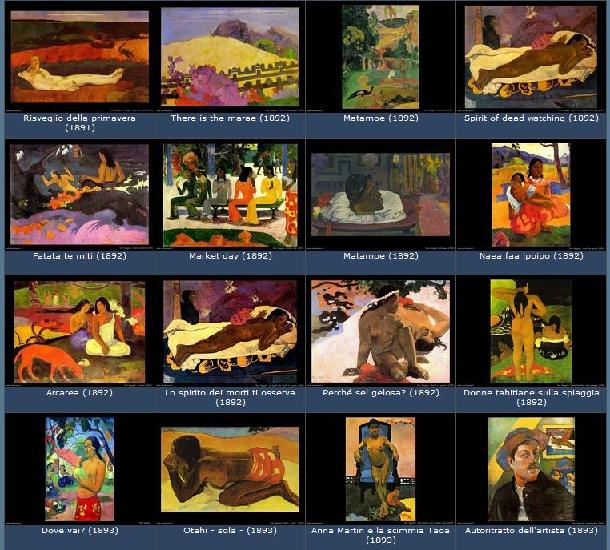
Task: Select the Arearea painting with red dog
Action: (79, 332)
